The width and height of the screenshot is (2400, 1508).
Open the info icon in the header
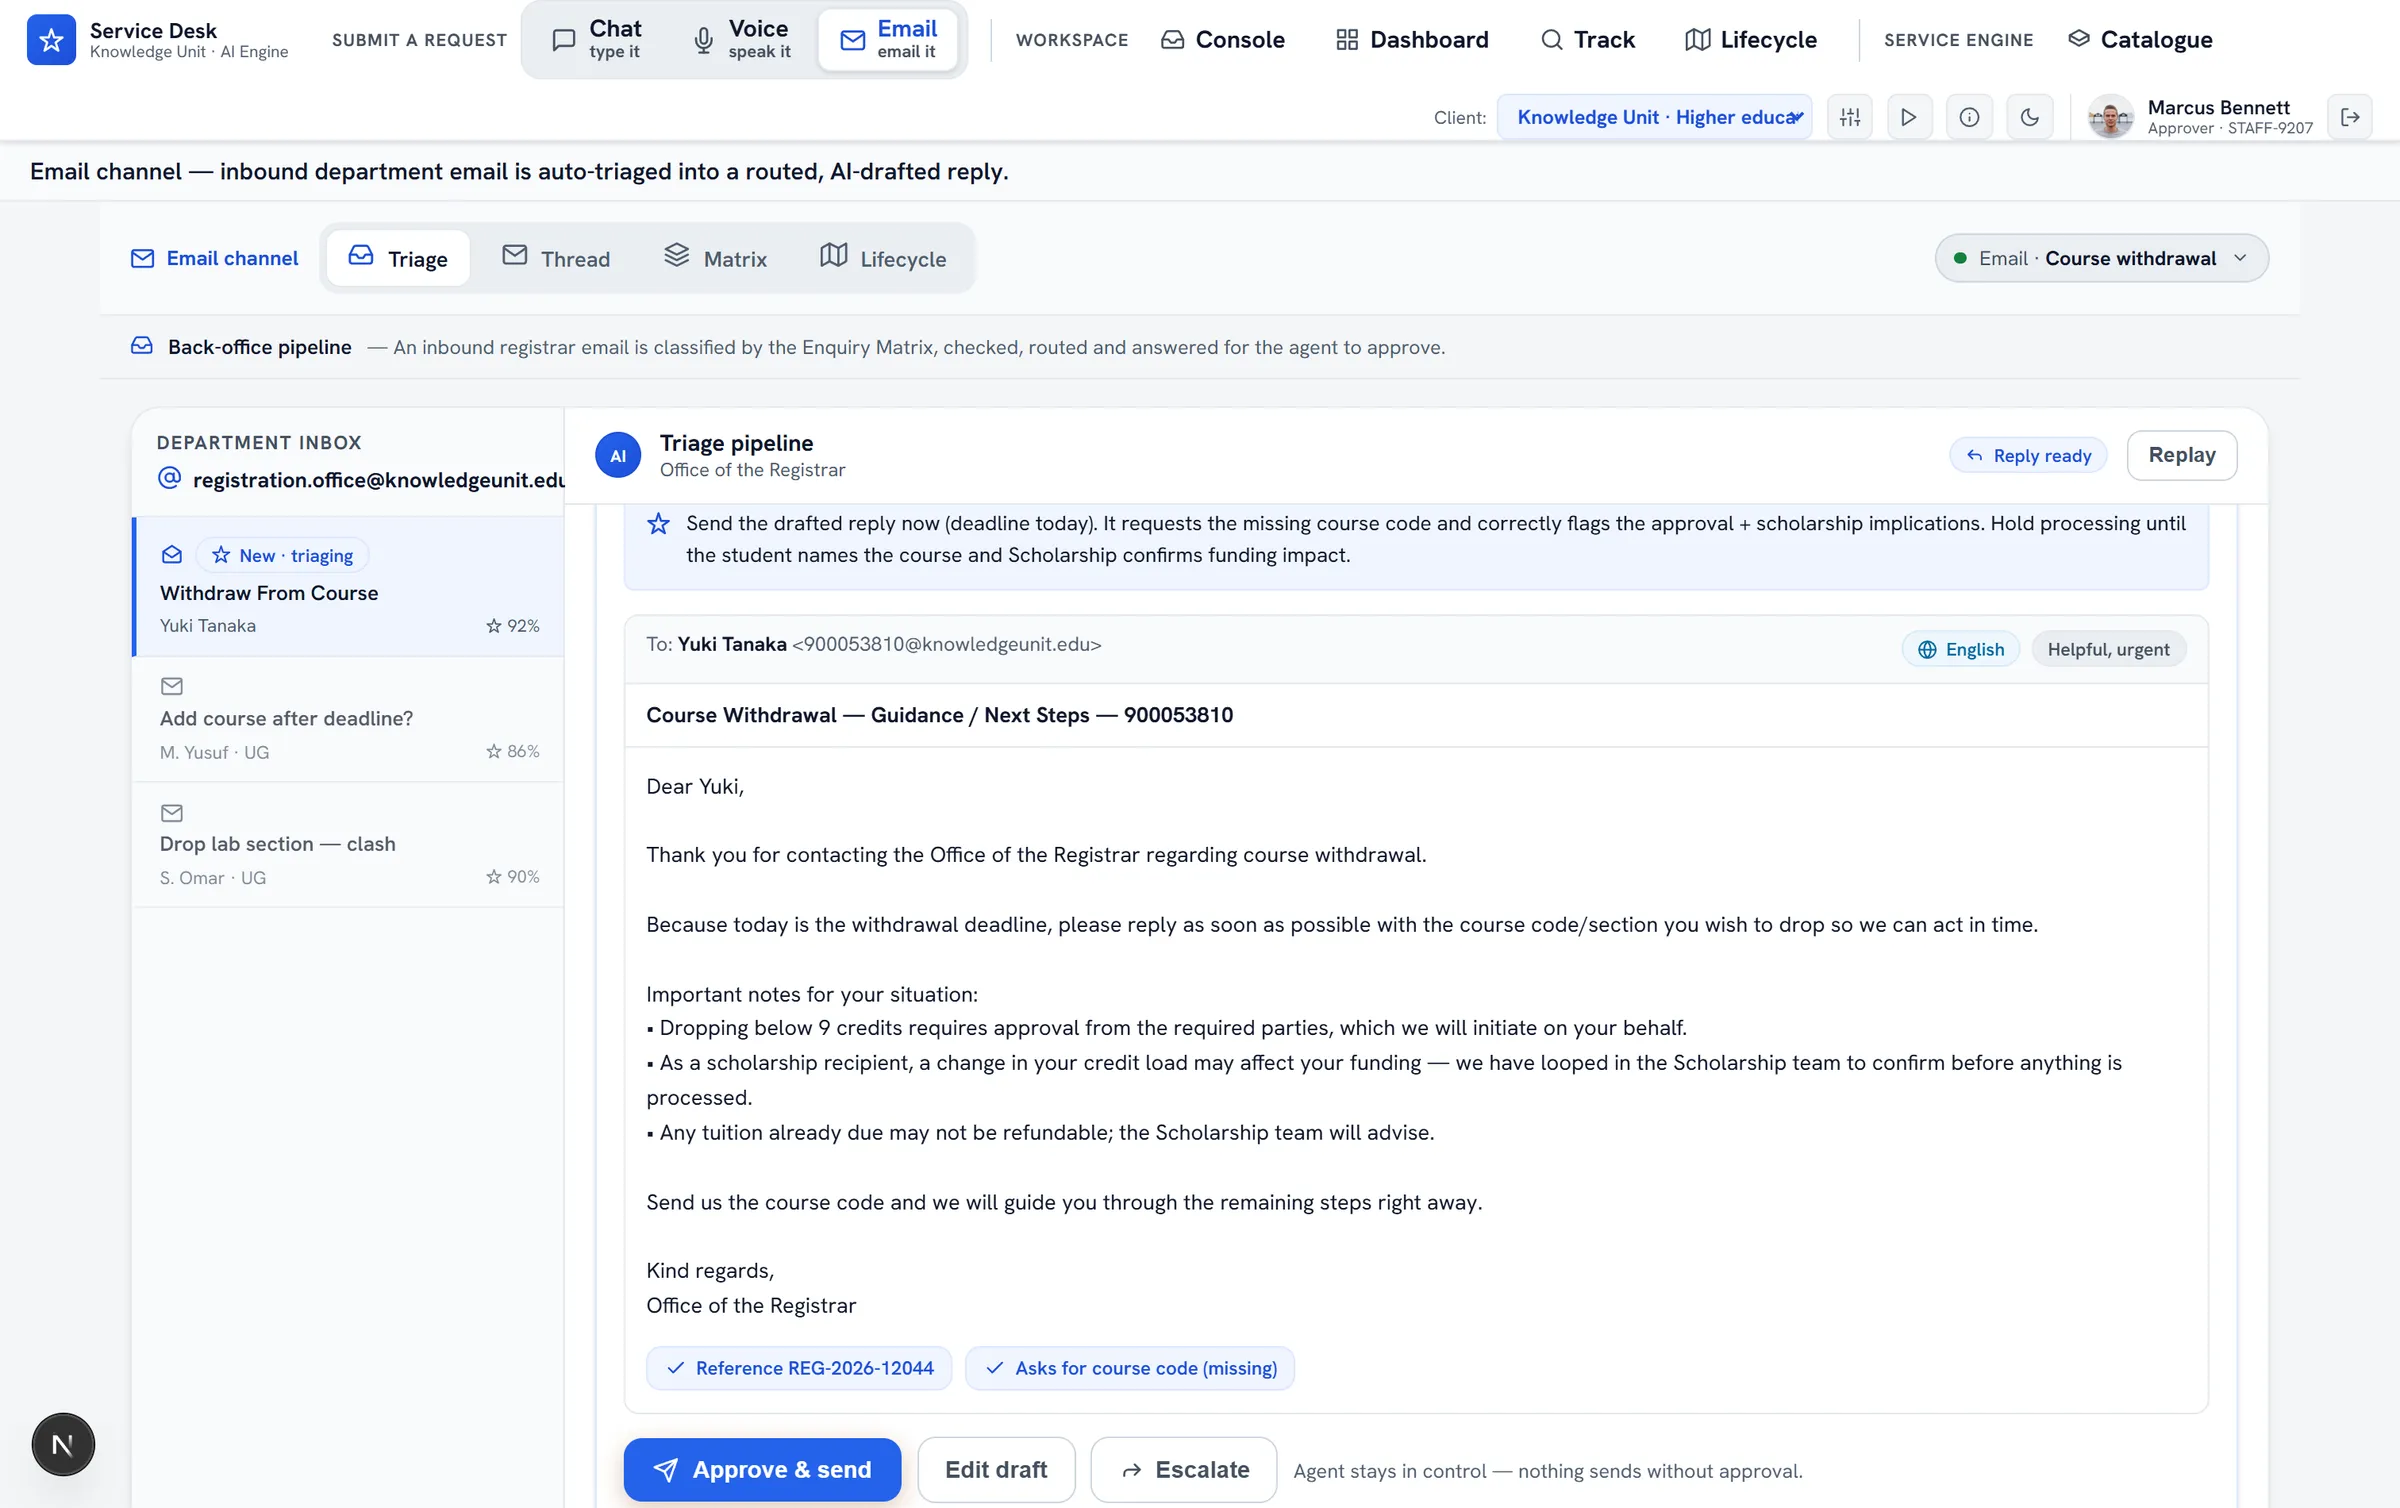1969,117
